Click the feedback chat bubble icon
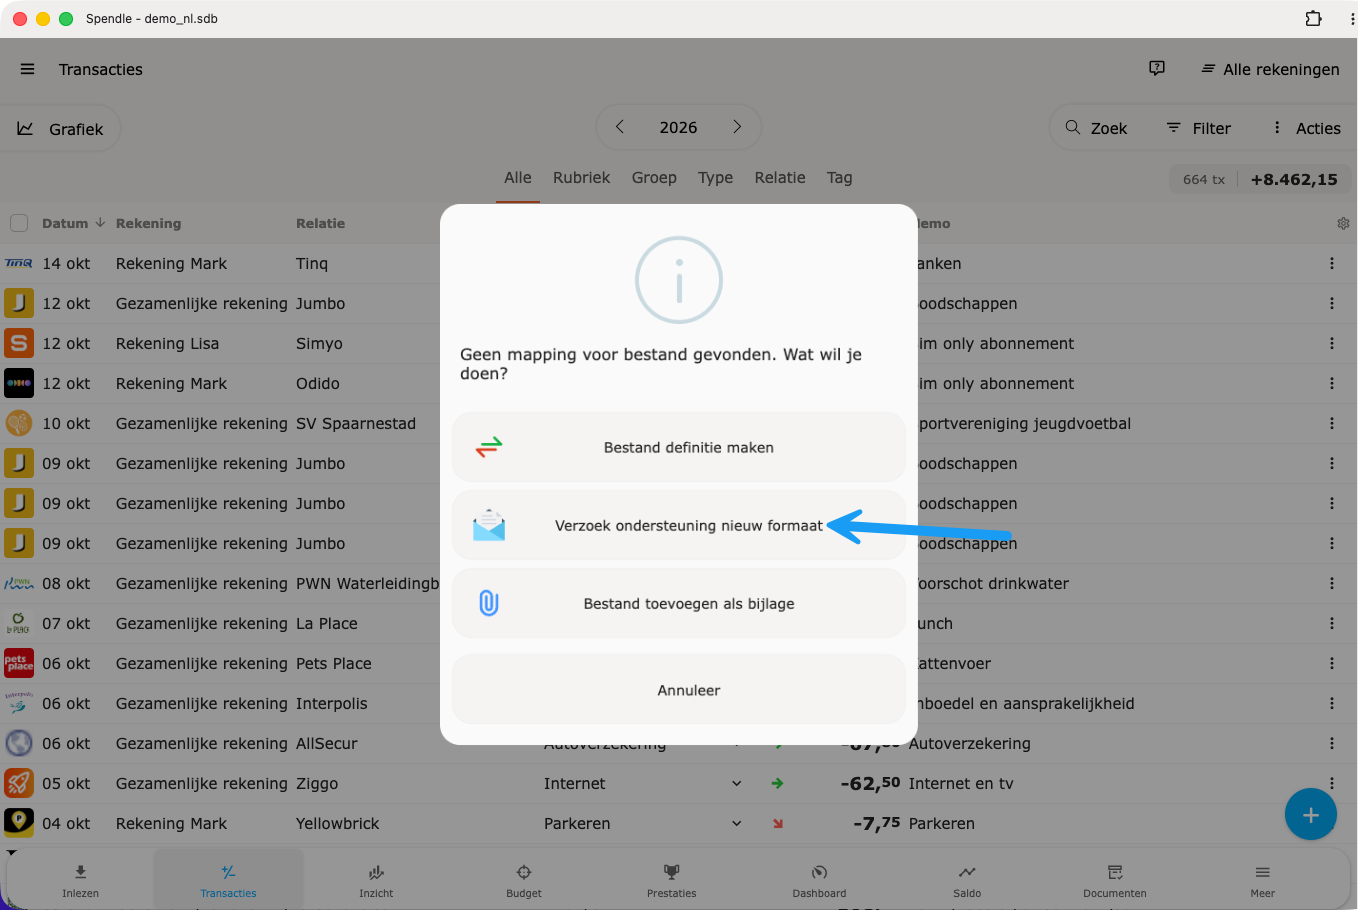 (1157, 68)
